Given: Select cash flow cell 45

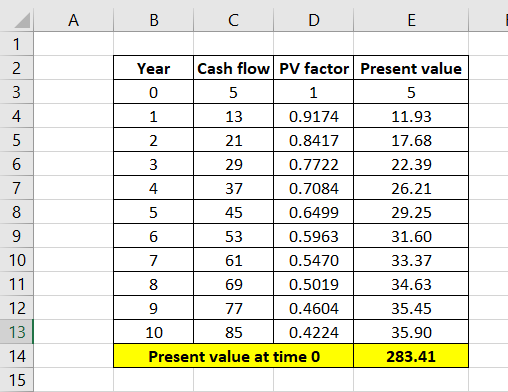Looking at the screenshot, I should (233, 212).
